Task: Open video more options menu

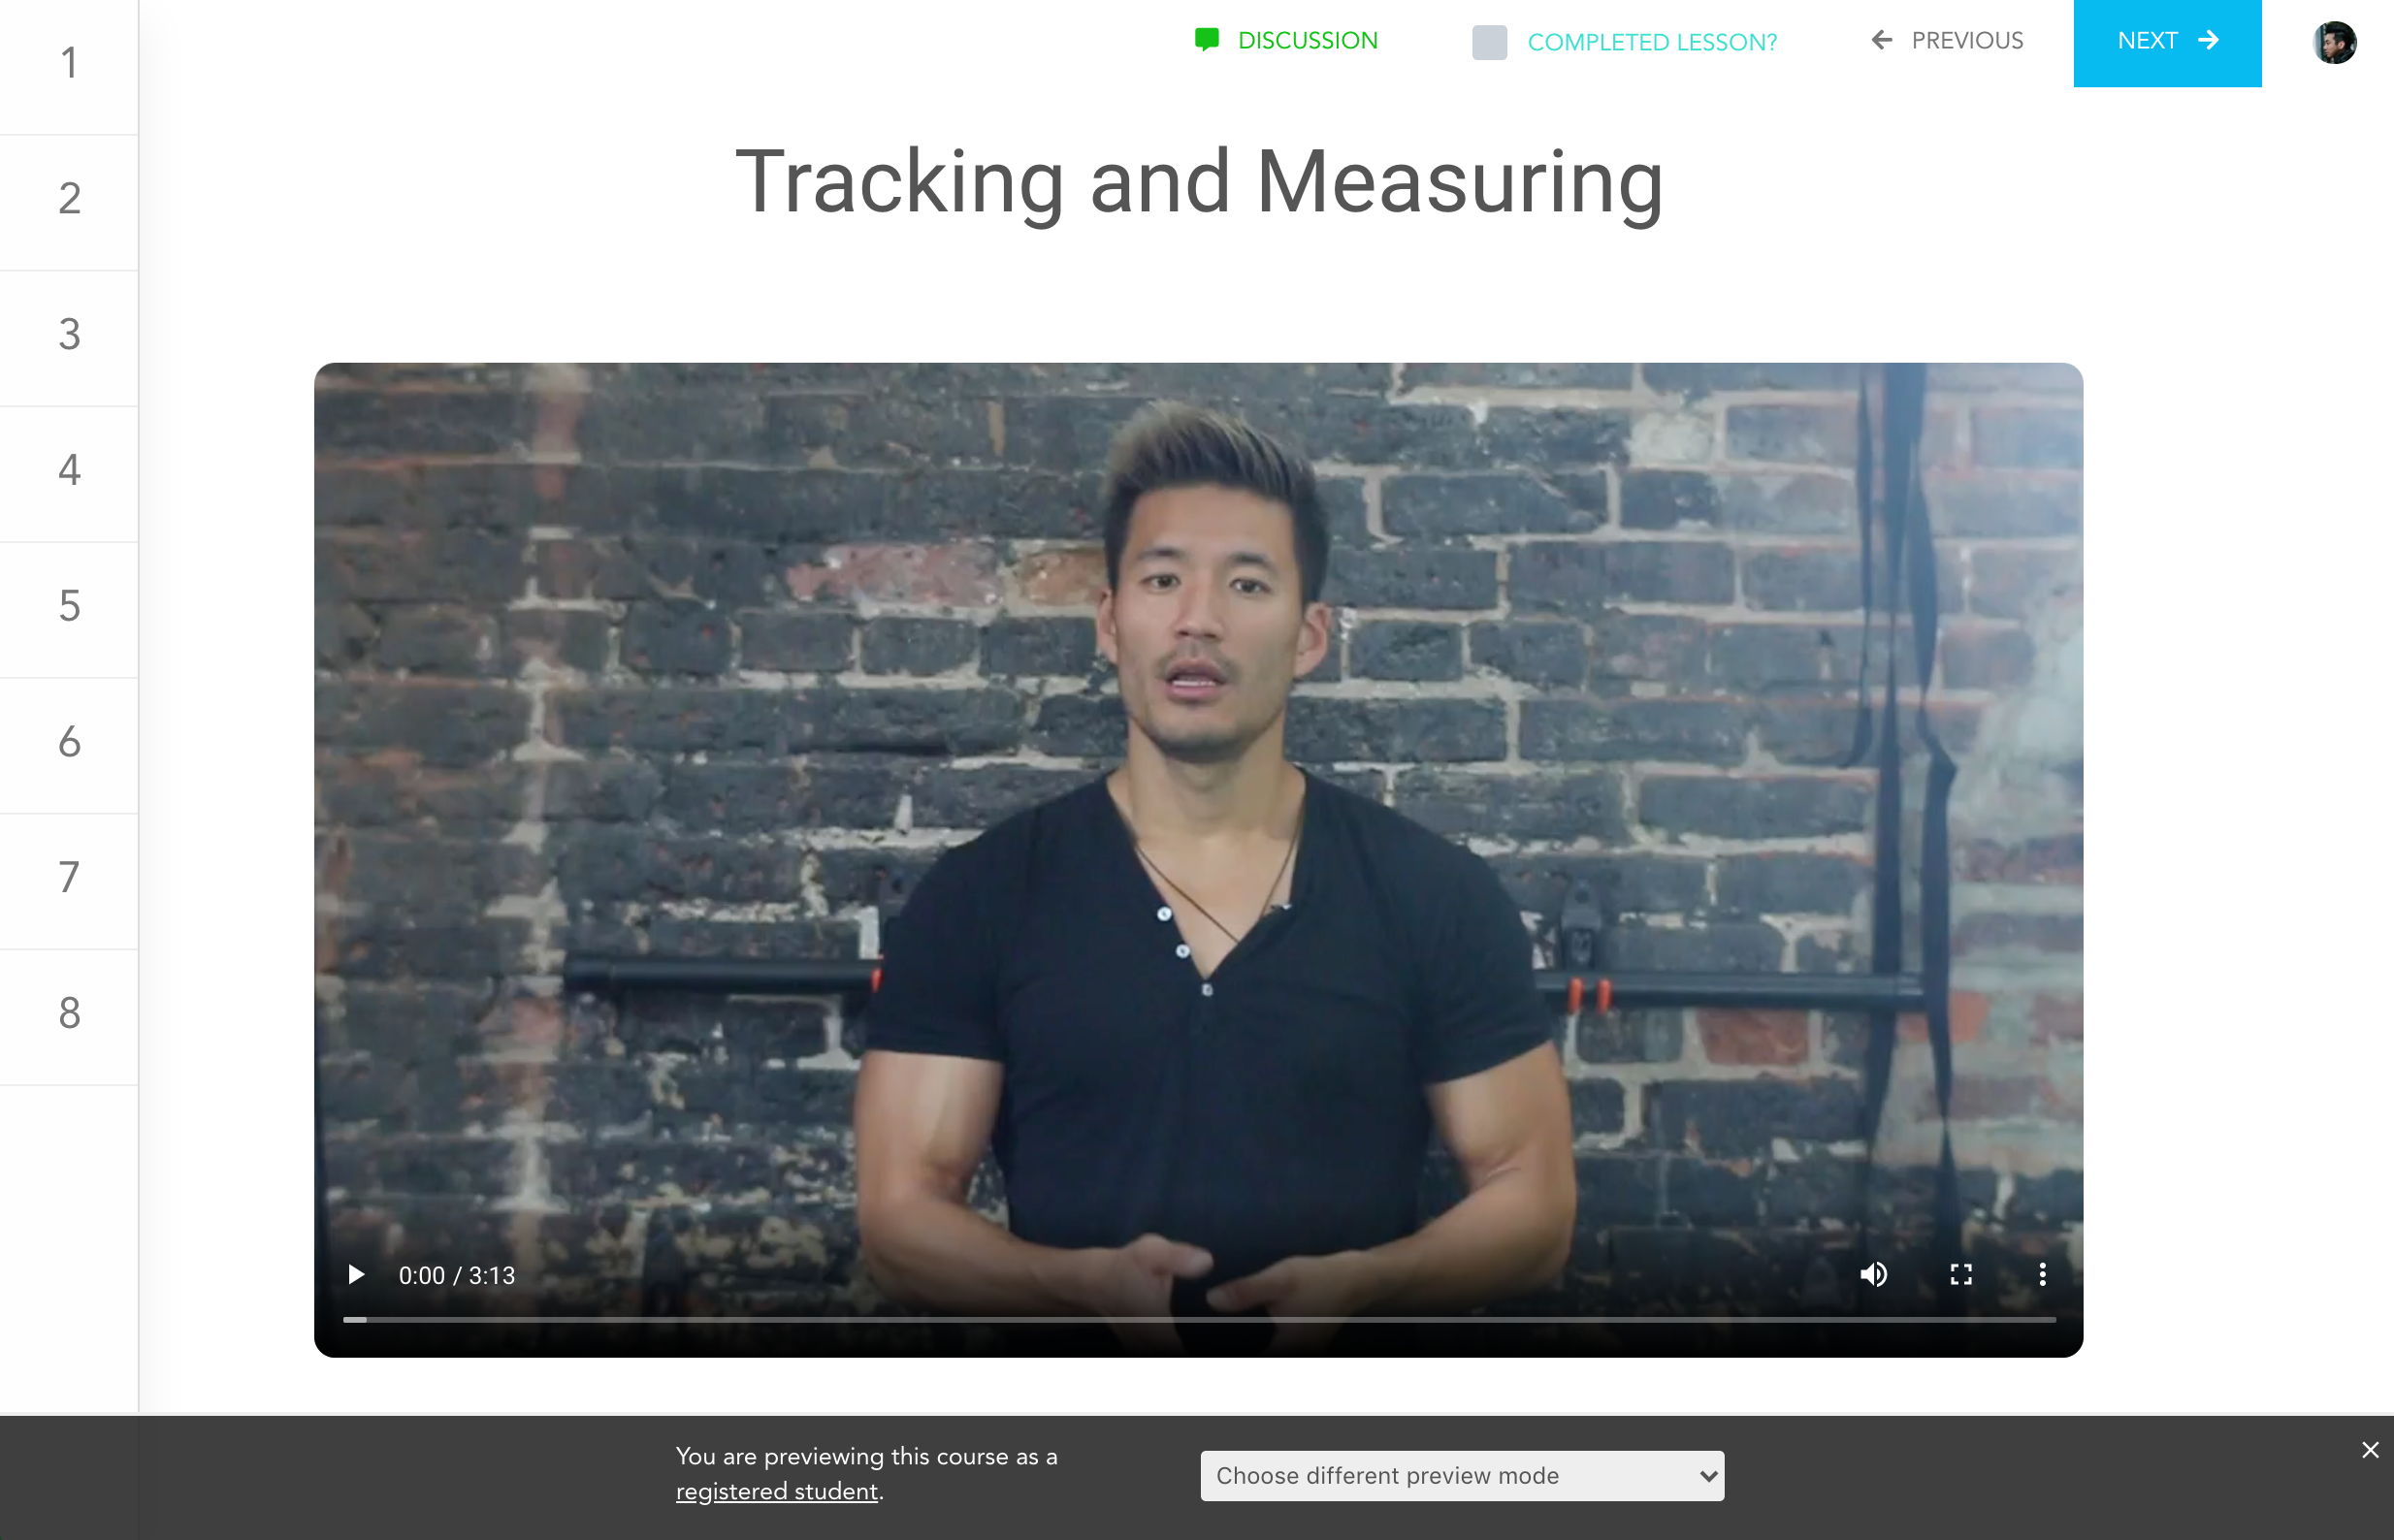Action: coord(2042,1274)
